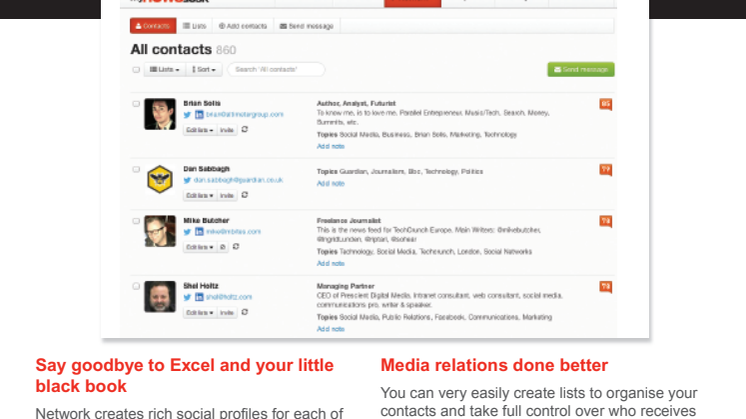Viewport: 746px width, 419px height.
Task: Tick the select-all contacts checkbox
Action: point(136,69)
